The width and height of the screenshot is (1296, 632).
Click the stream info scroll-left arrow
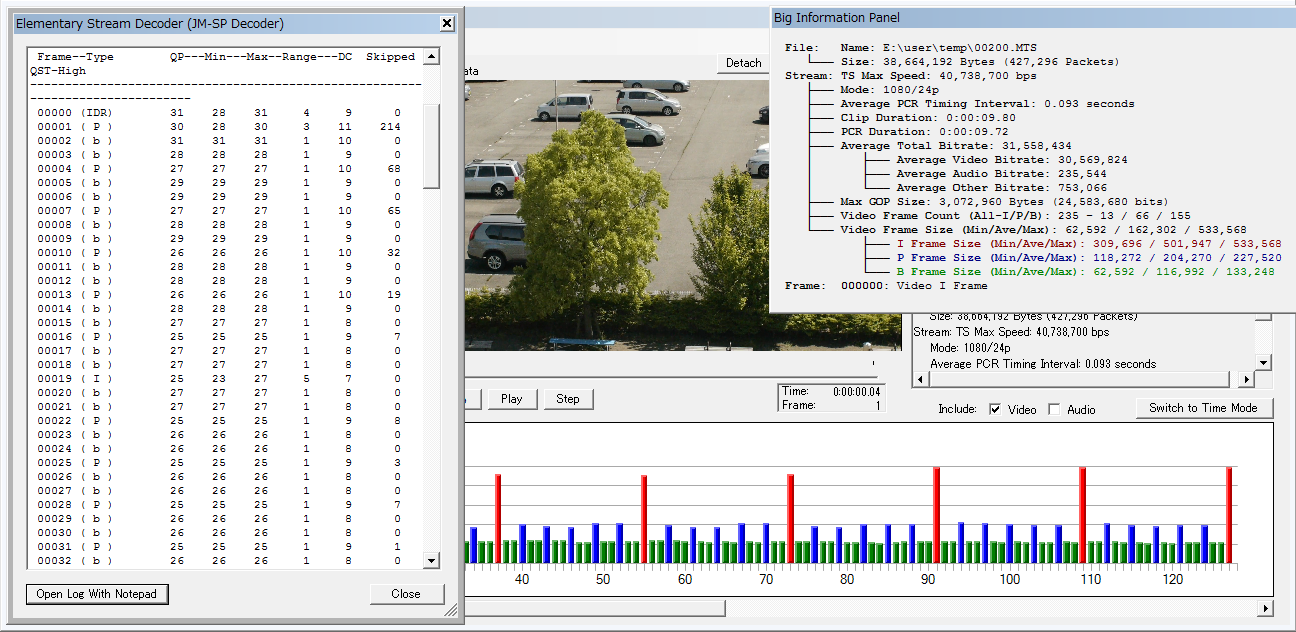920,380
